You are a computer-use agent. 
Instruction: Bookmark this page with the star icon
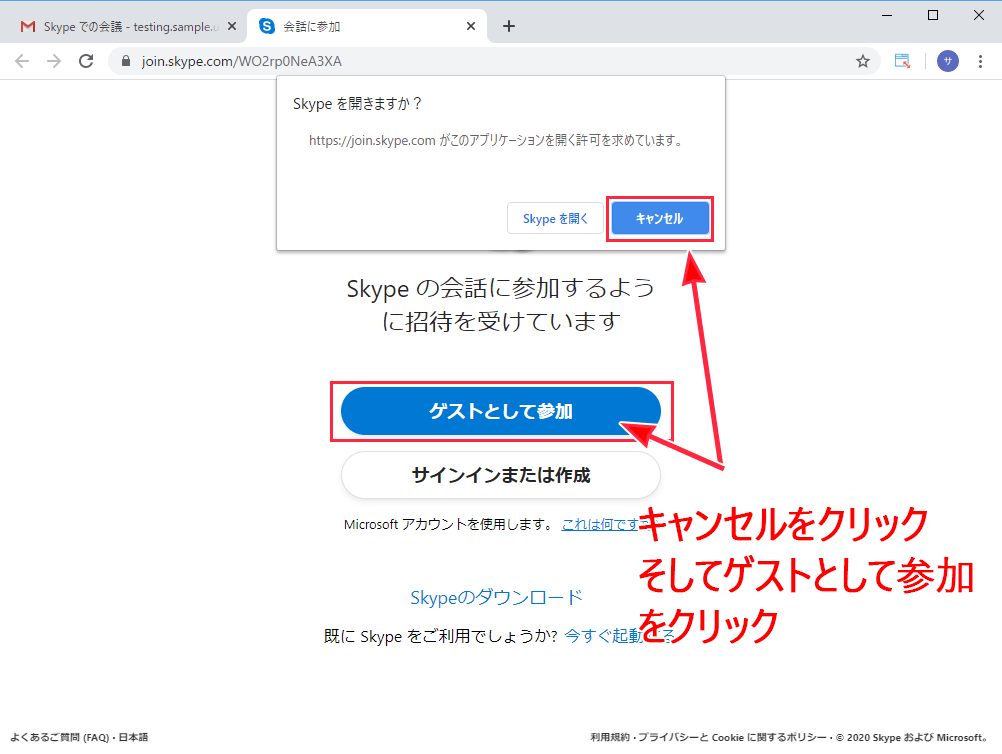pyautogui.click(x=862, y=61)
